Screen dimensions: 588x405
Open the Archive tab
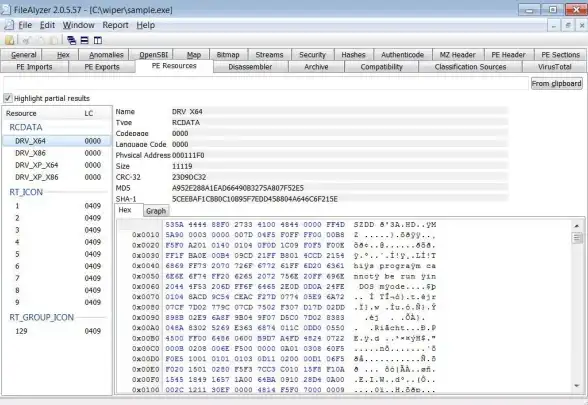click(x=316, y=67)
